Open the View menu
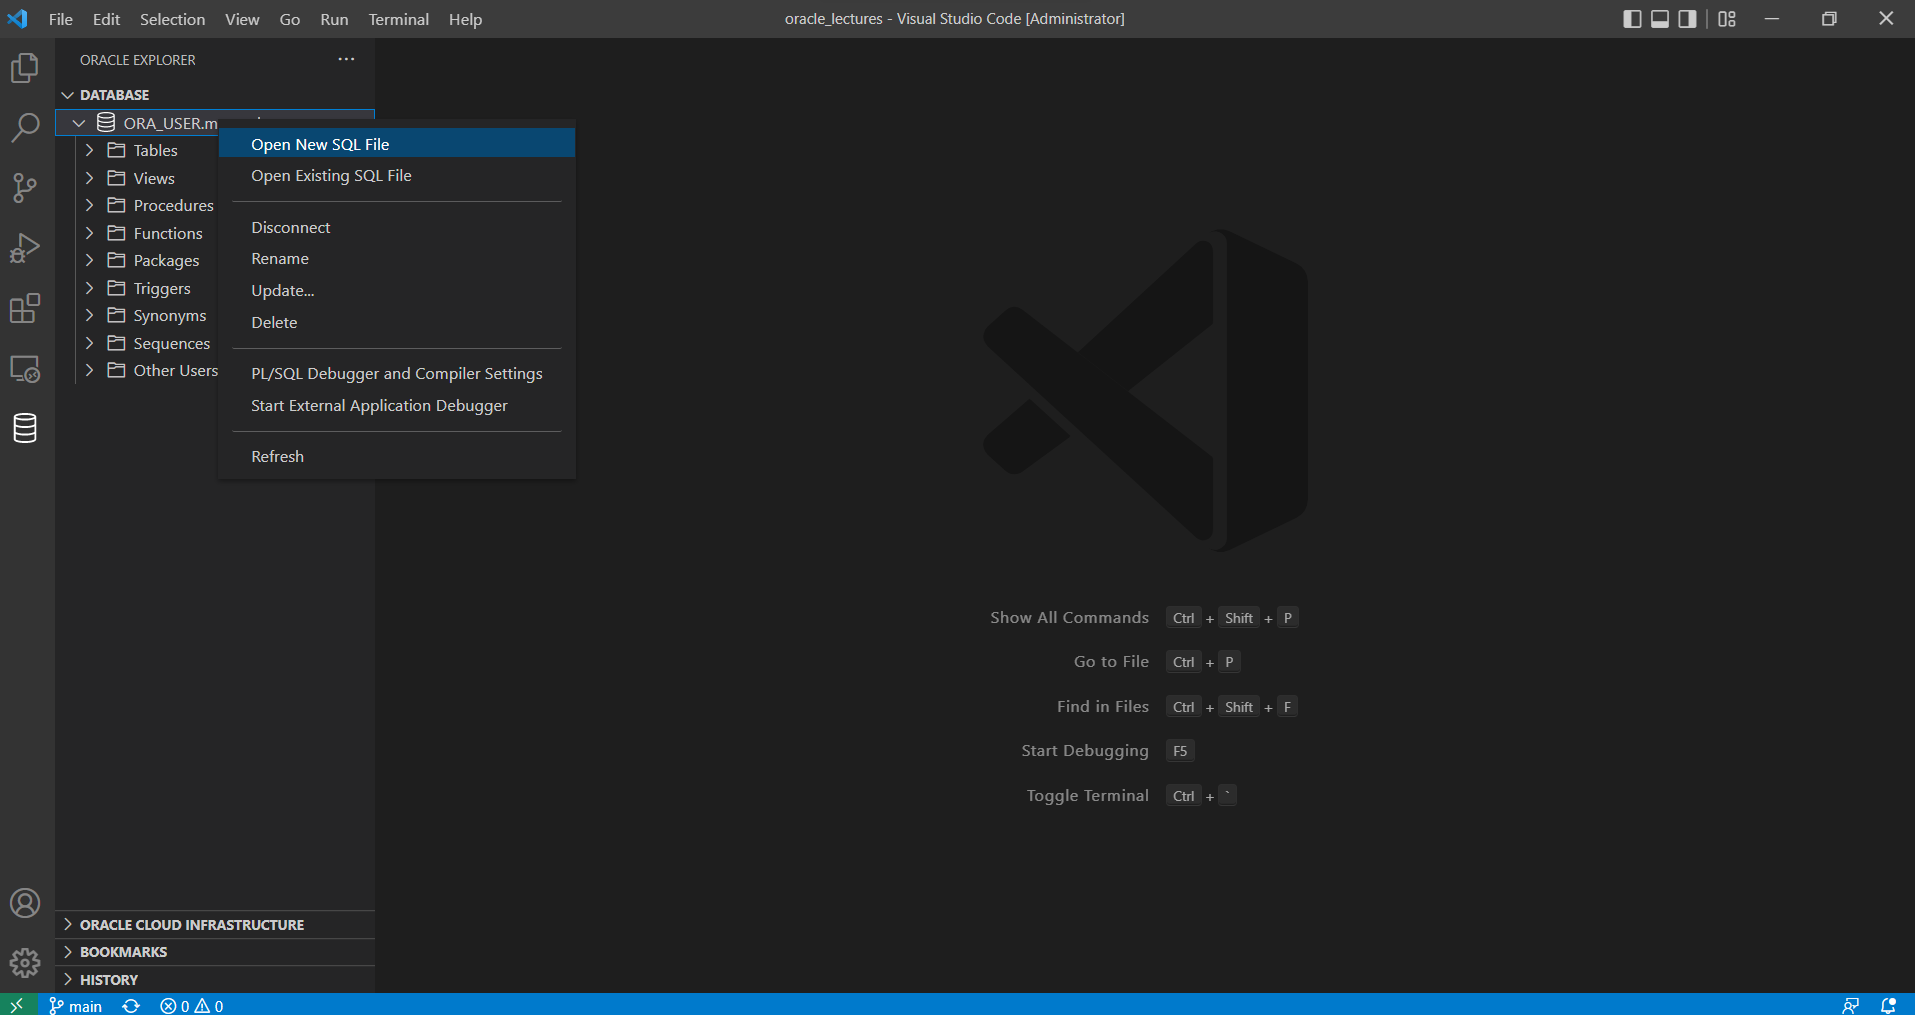1915x1015 pixels. click(242, 19)
